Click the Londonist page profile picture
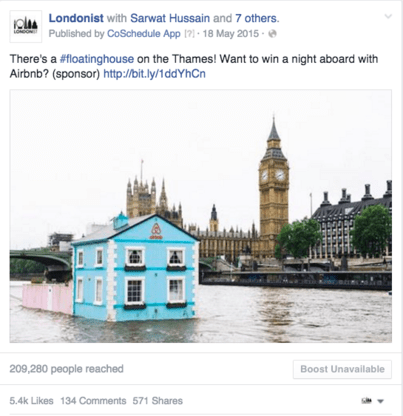Viewport: 403px width, 416px height. point(26,26)
